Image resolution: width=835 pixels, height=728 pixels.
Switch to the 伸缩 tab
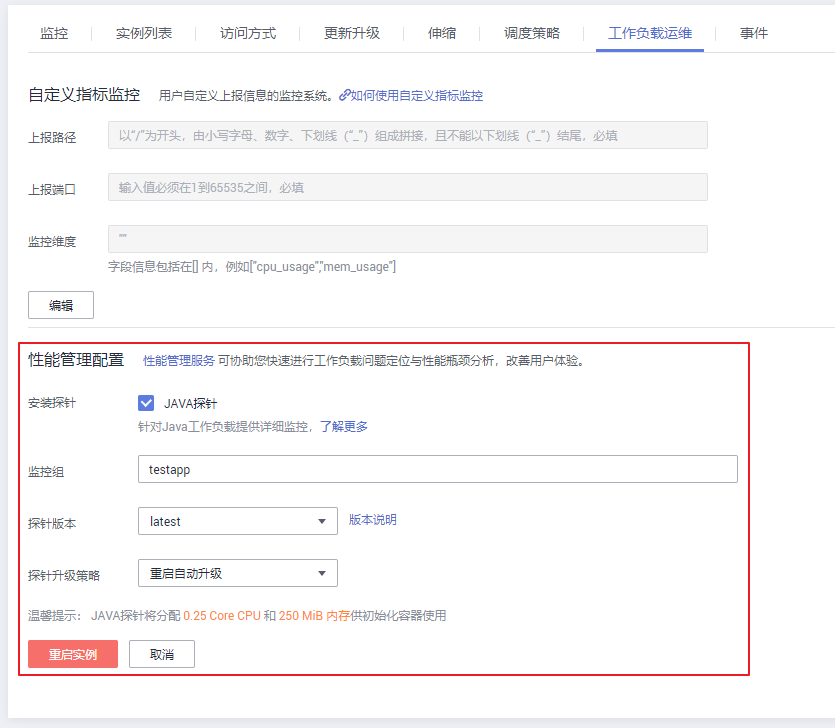click(442, 33)
